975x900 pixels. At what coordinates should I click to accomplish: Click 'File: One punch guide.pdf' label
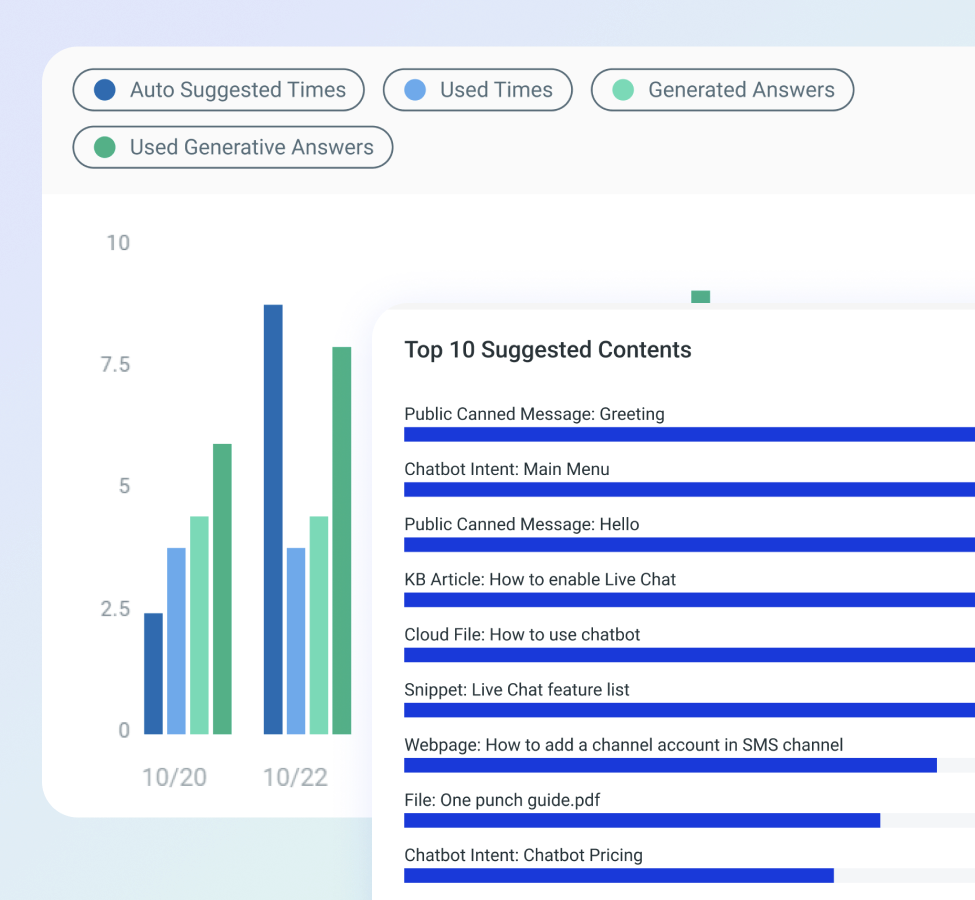point(502,800)
